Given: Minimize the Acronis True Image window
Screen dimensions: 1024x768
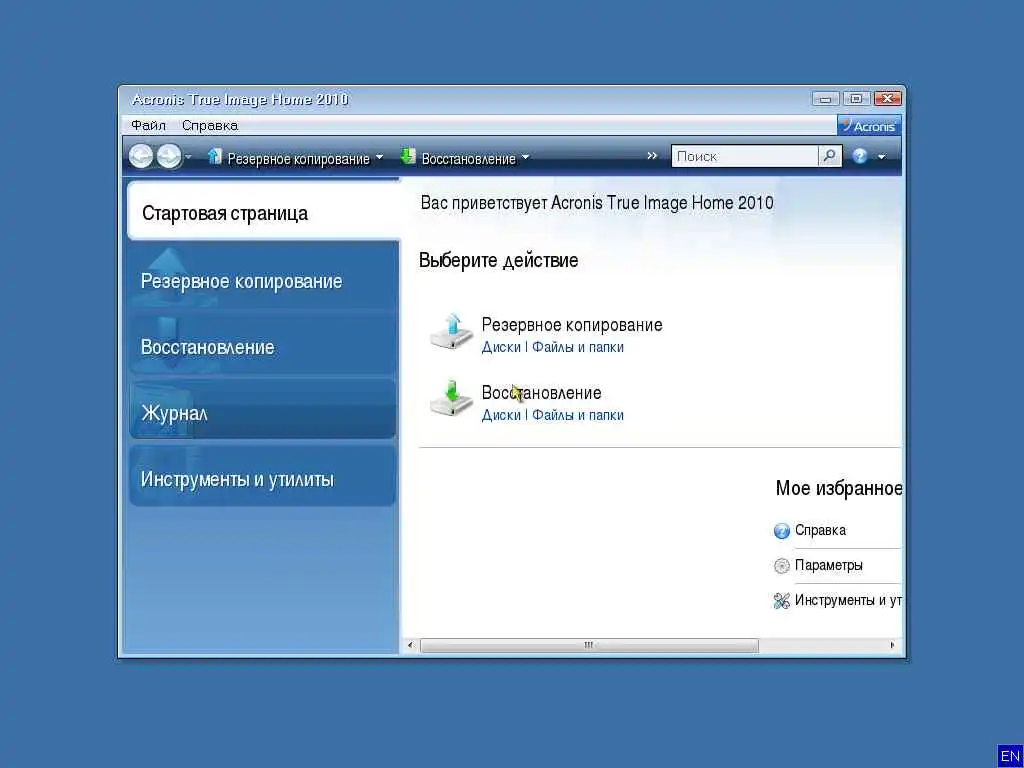Looking at the screenshot, I should point(825,99).
